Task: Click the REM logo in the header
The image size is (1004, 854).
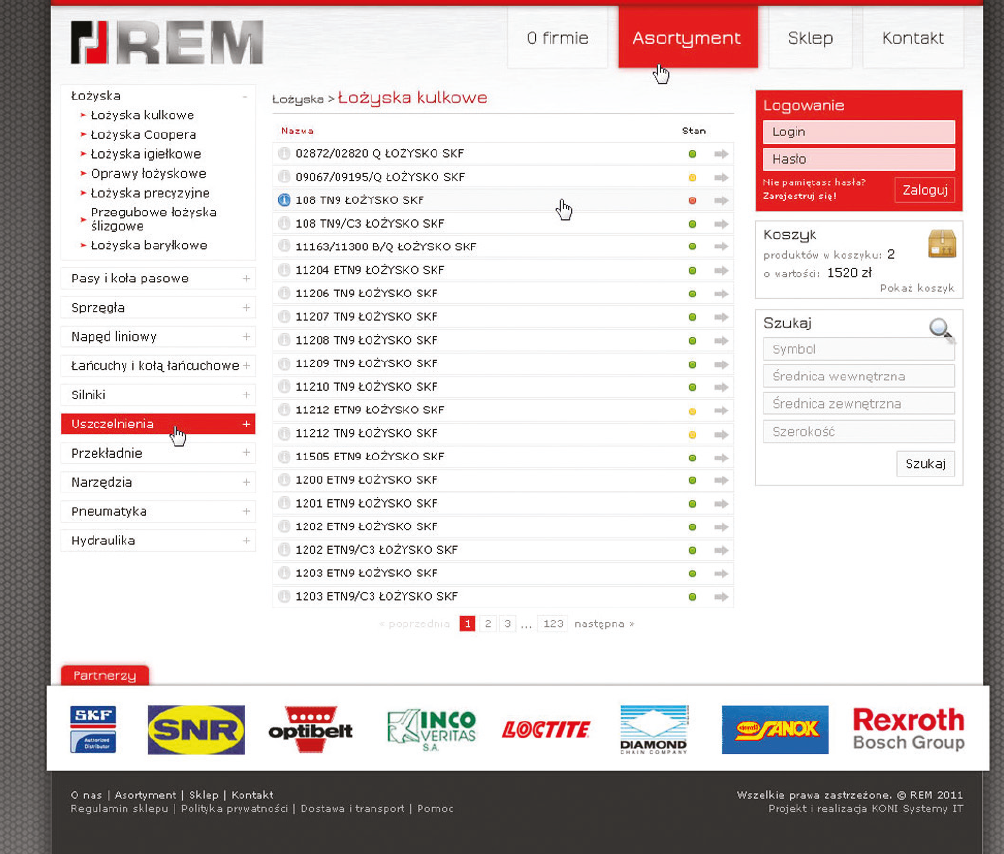Action: (x=167, y=42)
